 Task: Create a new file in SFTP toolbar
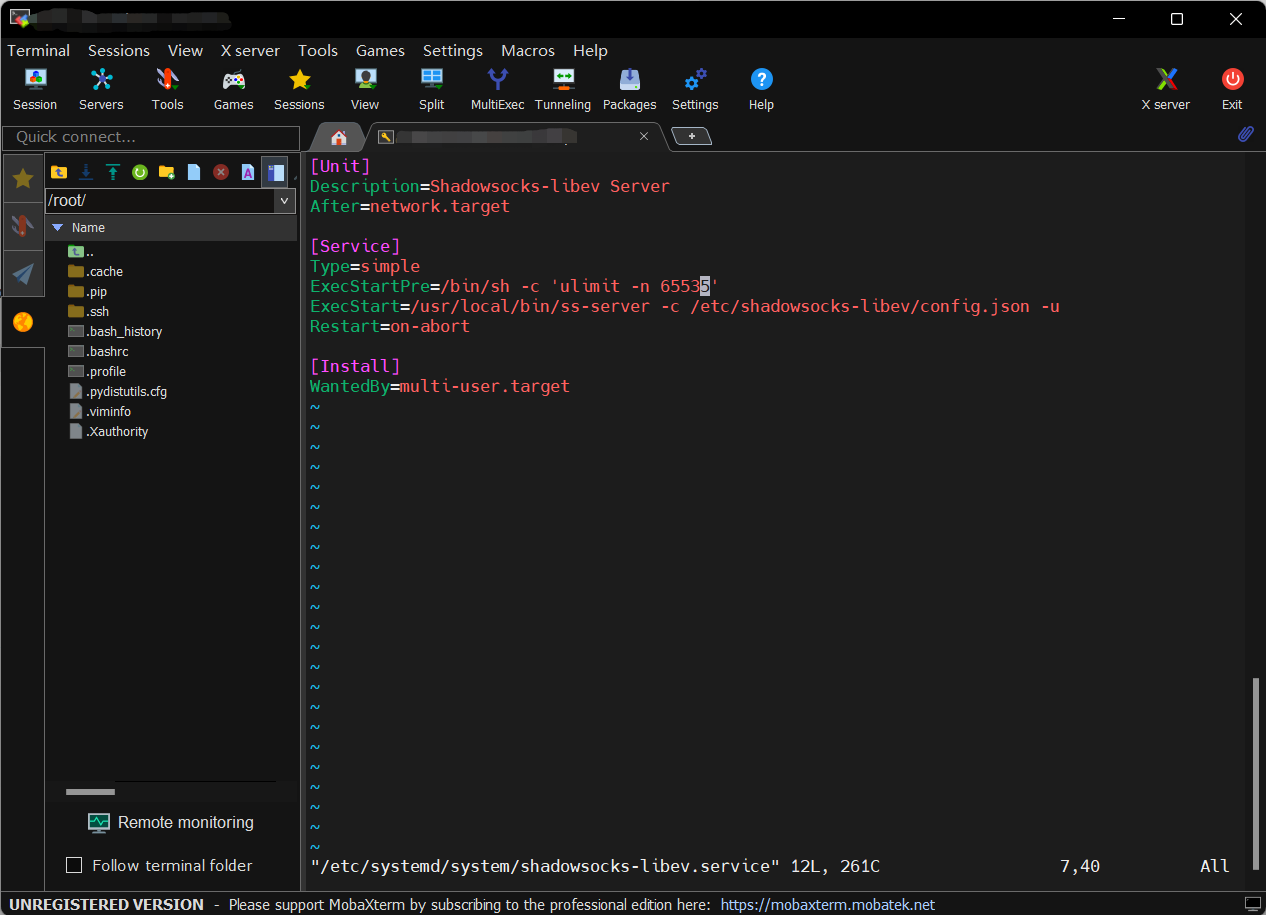[x=194, y=172]
